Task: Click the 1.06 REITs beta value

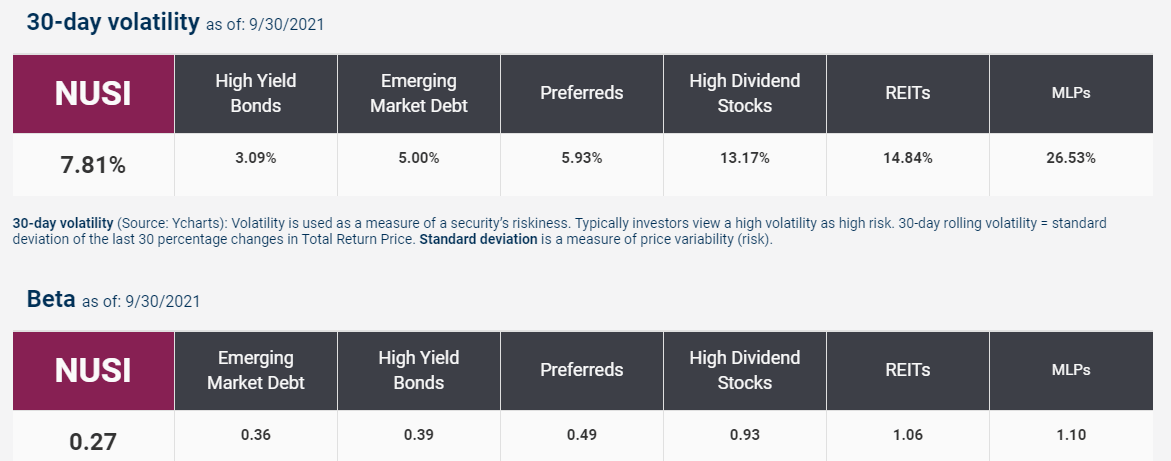Action: pyautogui.click(x=907, y=436)
